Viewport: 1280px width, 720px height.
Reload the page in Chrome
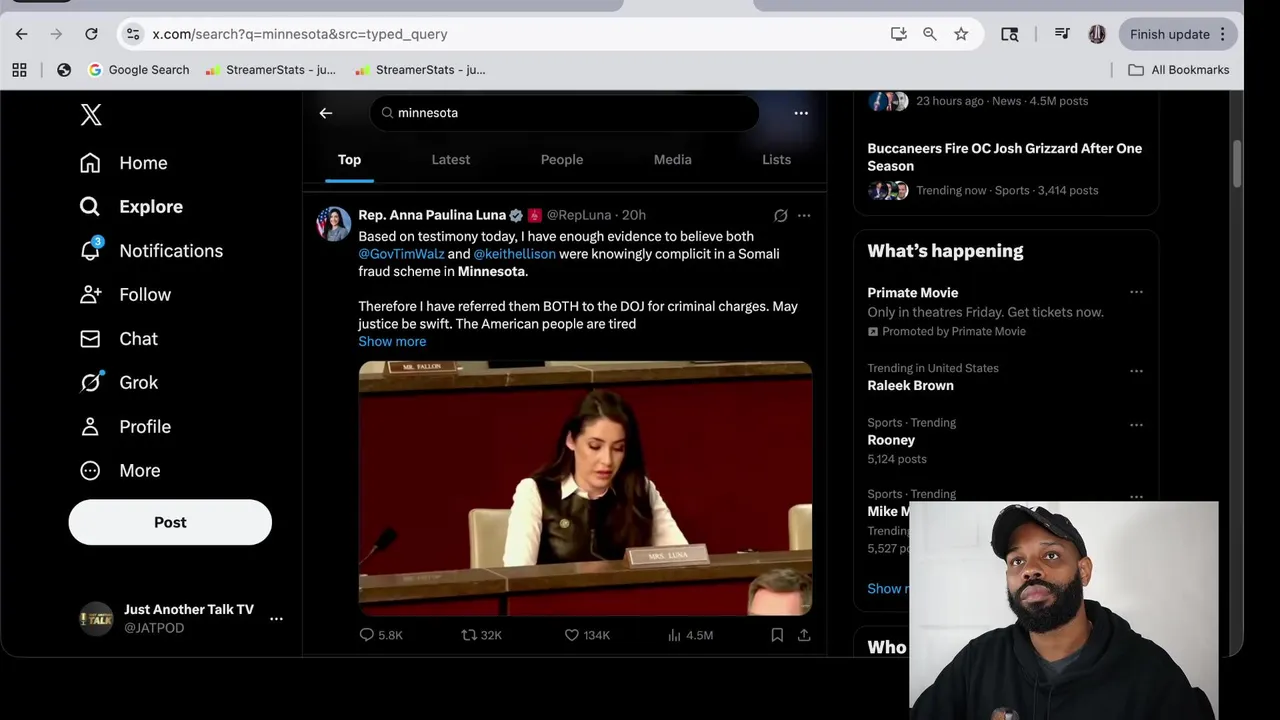(x=91, y=34)
